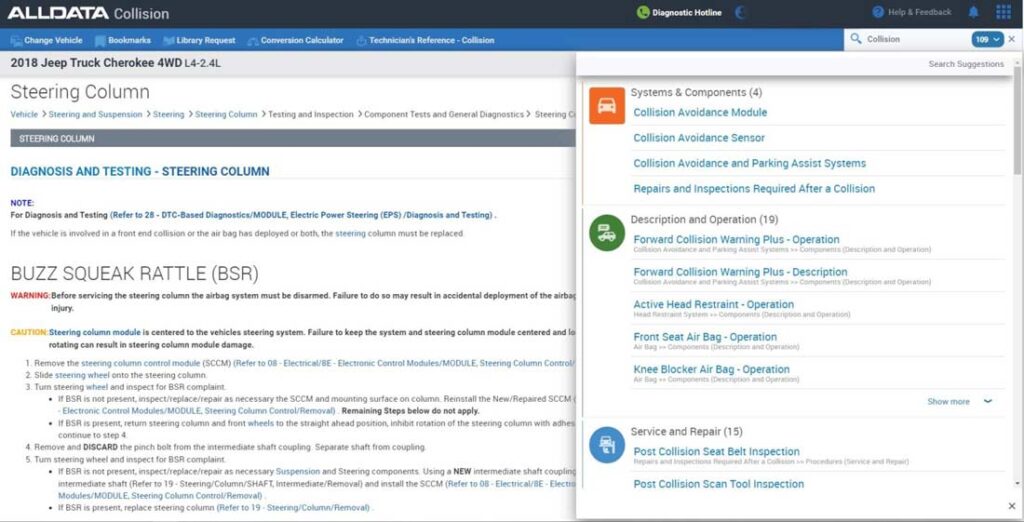
Task: Click the Diagnostic Hotline phone icon
Action: coord(643,13)
